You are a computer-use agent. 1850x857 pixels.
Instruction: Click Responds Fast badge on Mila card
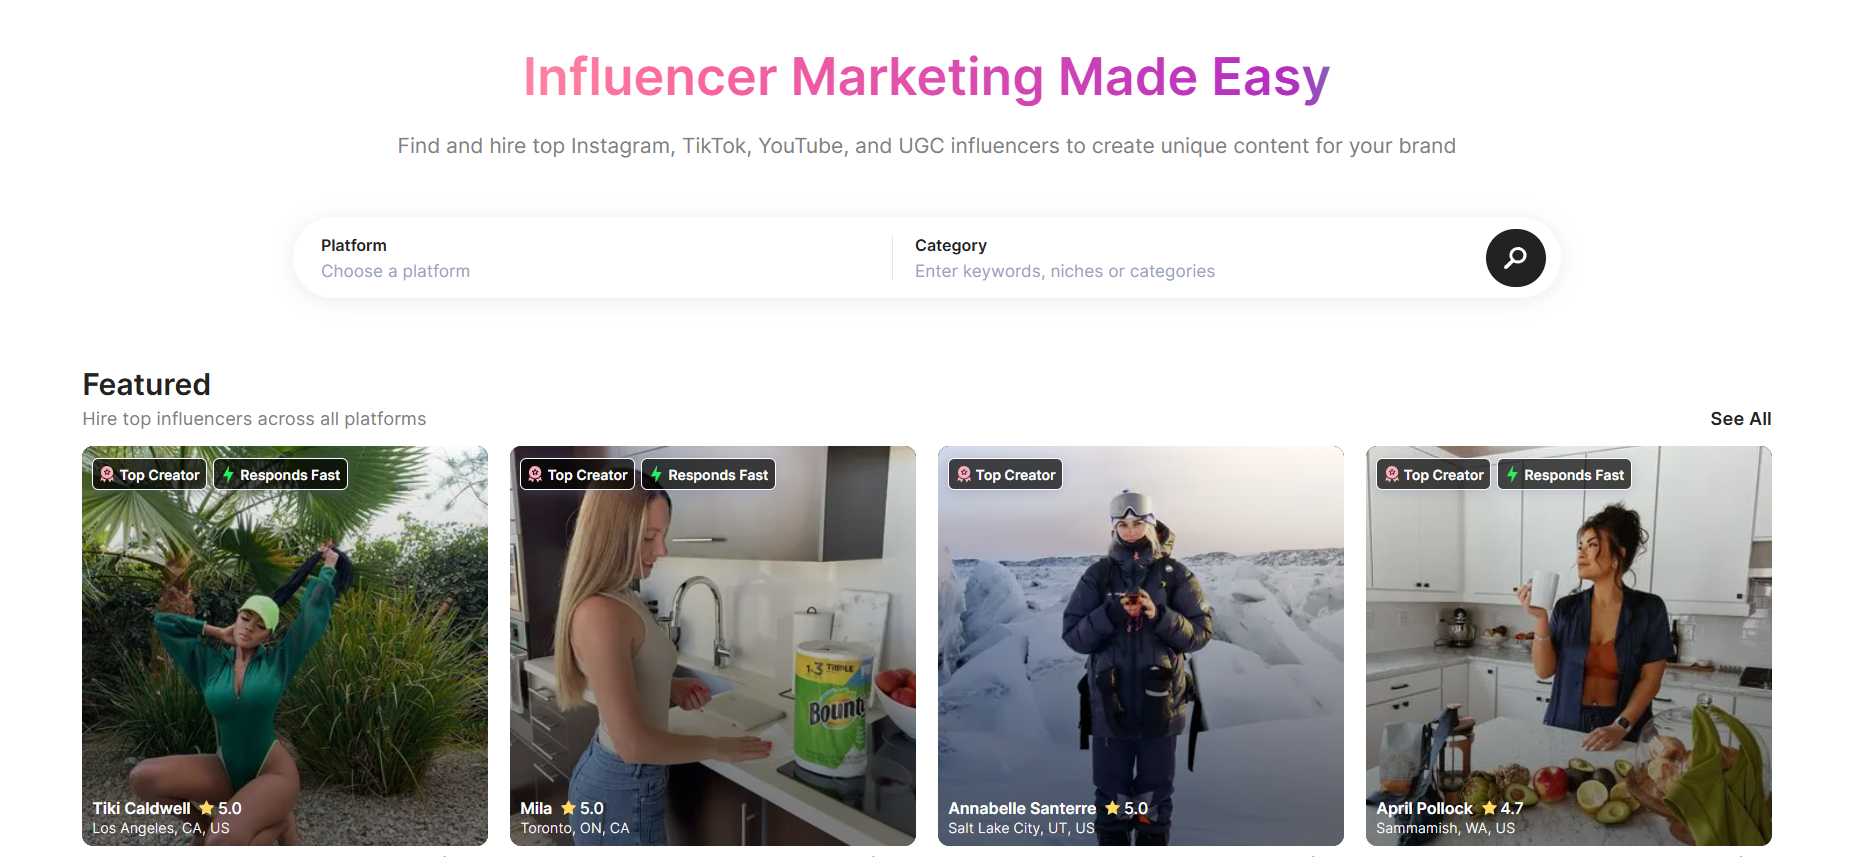709,474
